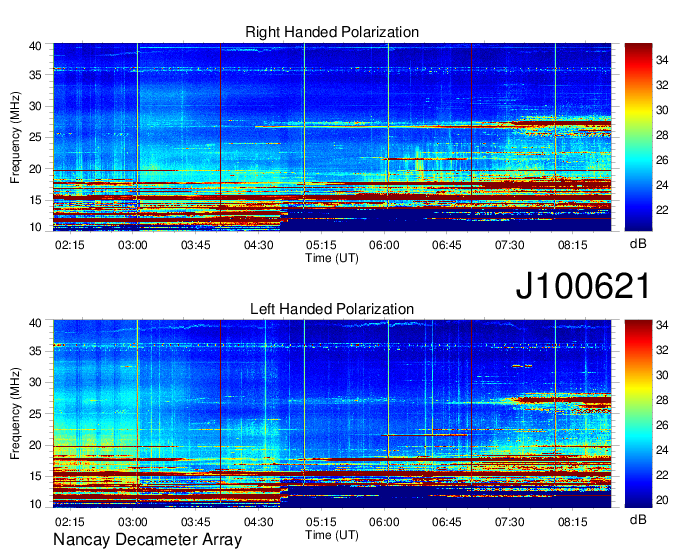Click 'Frequency (MHz)' label of bottom plot

point(15,414)
